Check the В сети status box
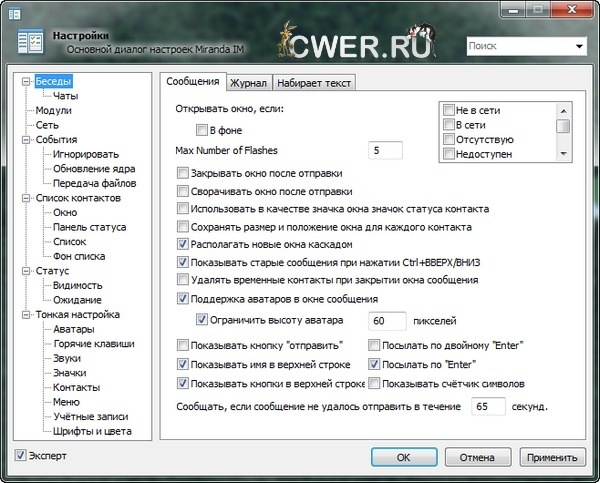 pyautogui.click(x=448, y=125)
